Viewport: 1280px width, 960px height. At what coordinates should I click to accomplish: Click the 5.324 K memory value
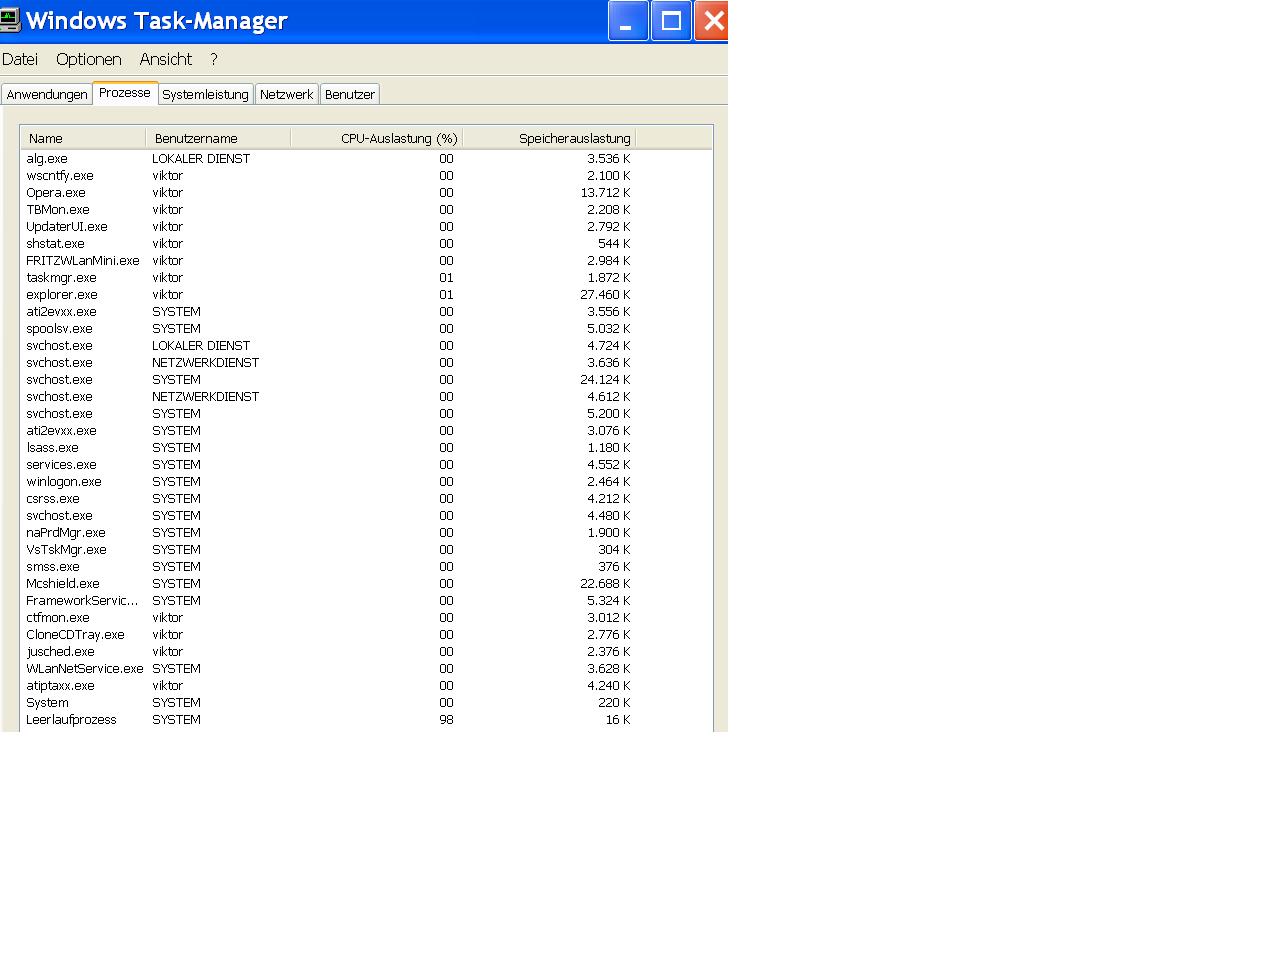tap(609, 601)
